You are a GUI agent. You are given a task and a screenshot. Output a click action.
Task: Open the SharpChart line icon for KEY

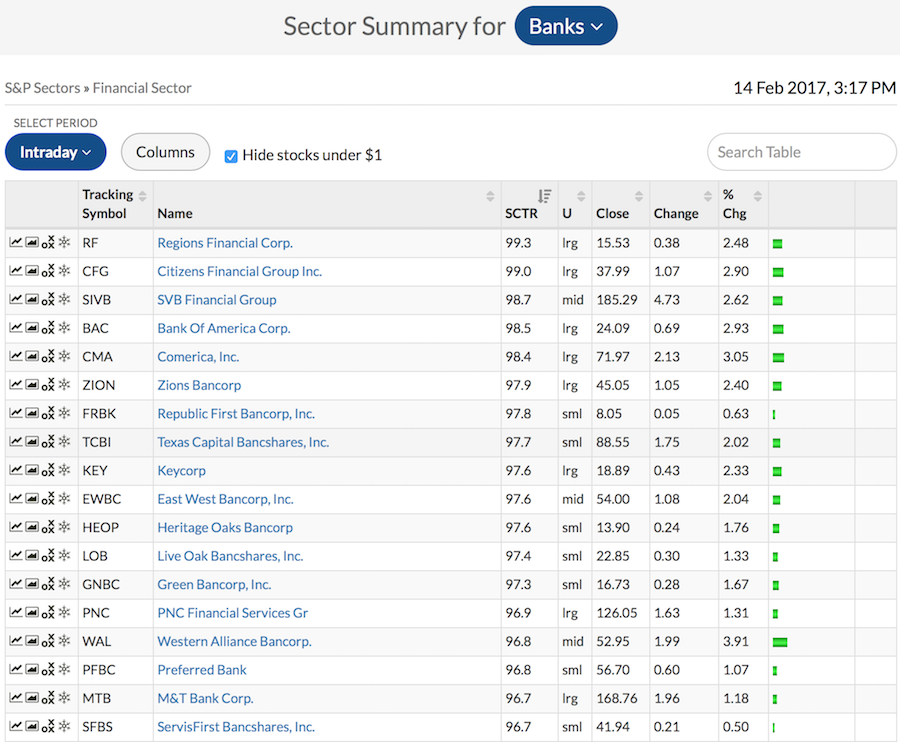15,470
